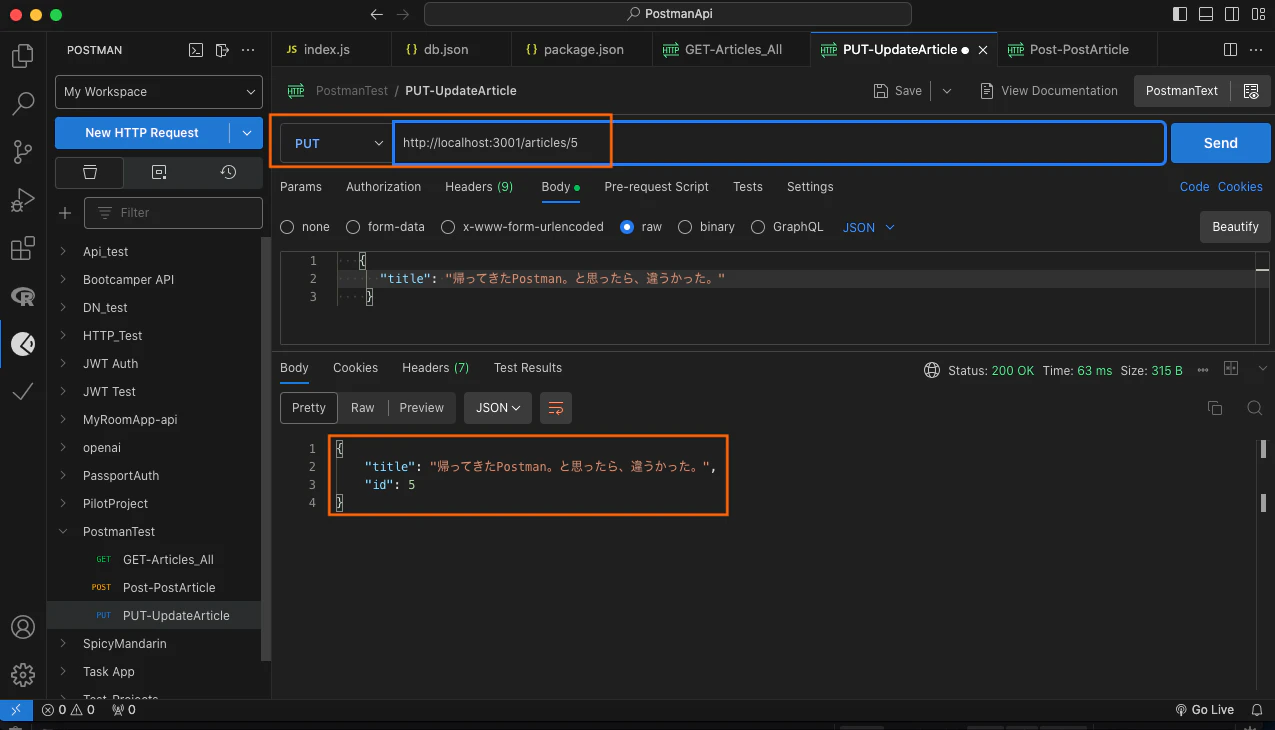The height and width of the screenshot is (730, 1275).
Task: Search within the response body
Action: tap(1254, 408)
